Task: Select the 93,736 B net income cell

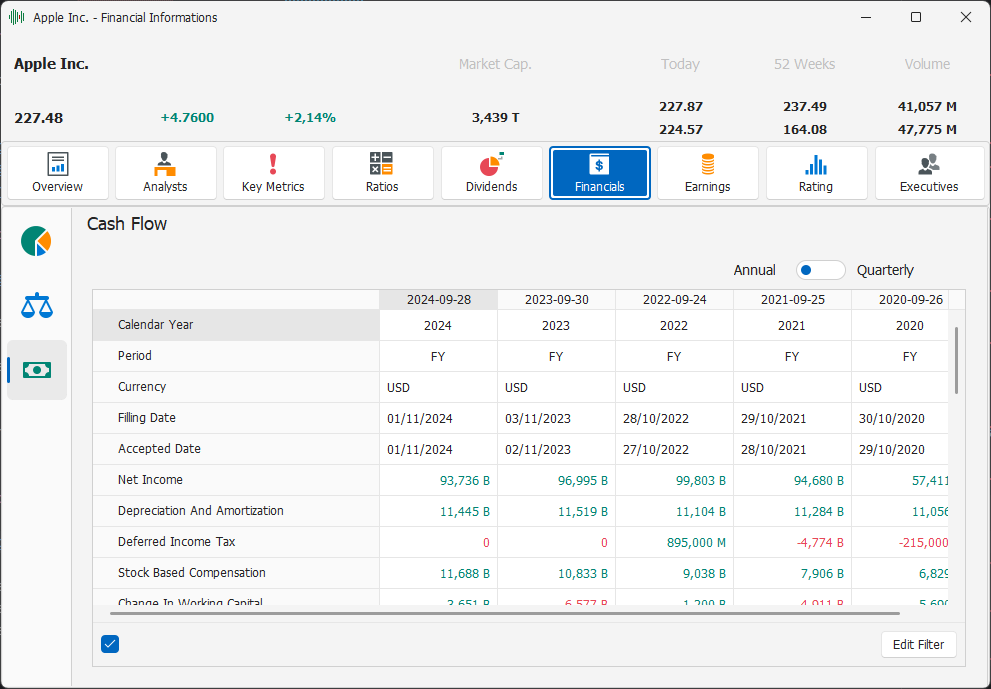Action: 439,480
